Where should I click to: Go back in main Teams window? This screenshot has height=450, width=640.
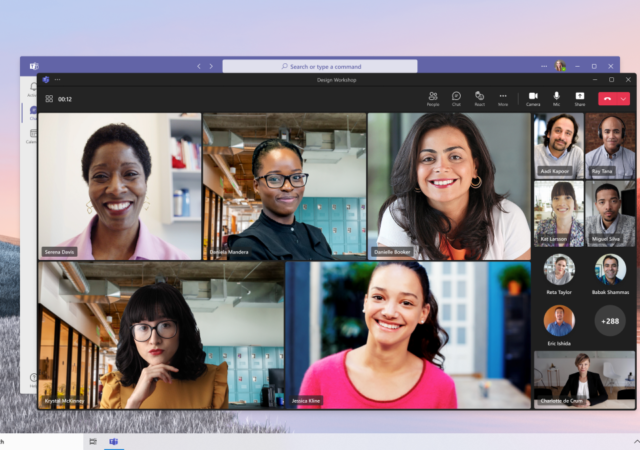coord(199,66)
